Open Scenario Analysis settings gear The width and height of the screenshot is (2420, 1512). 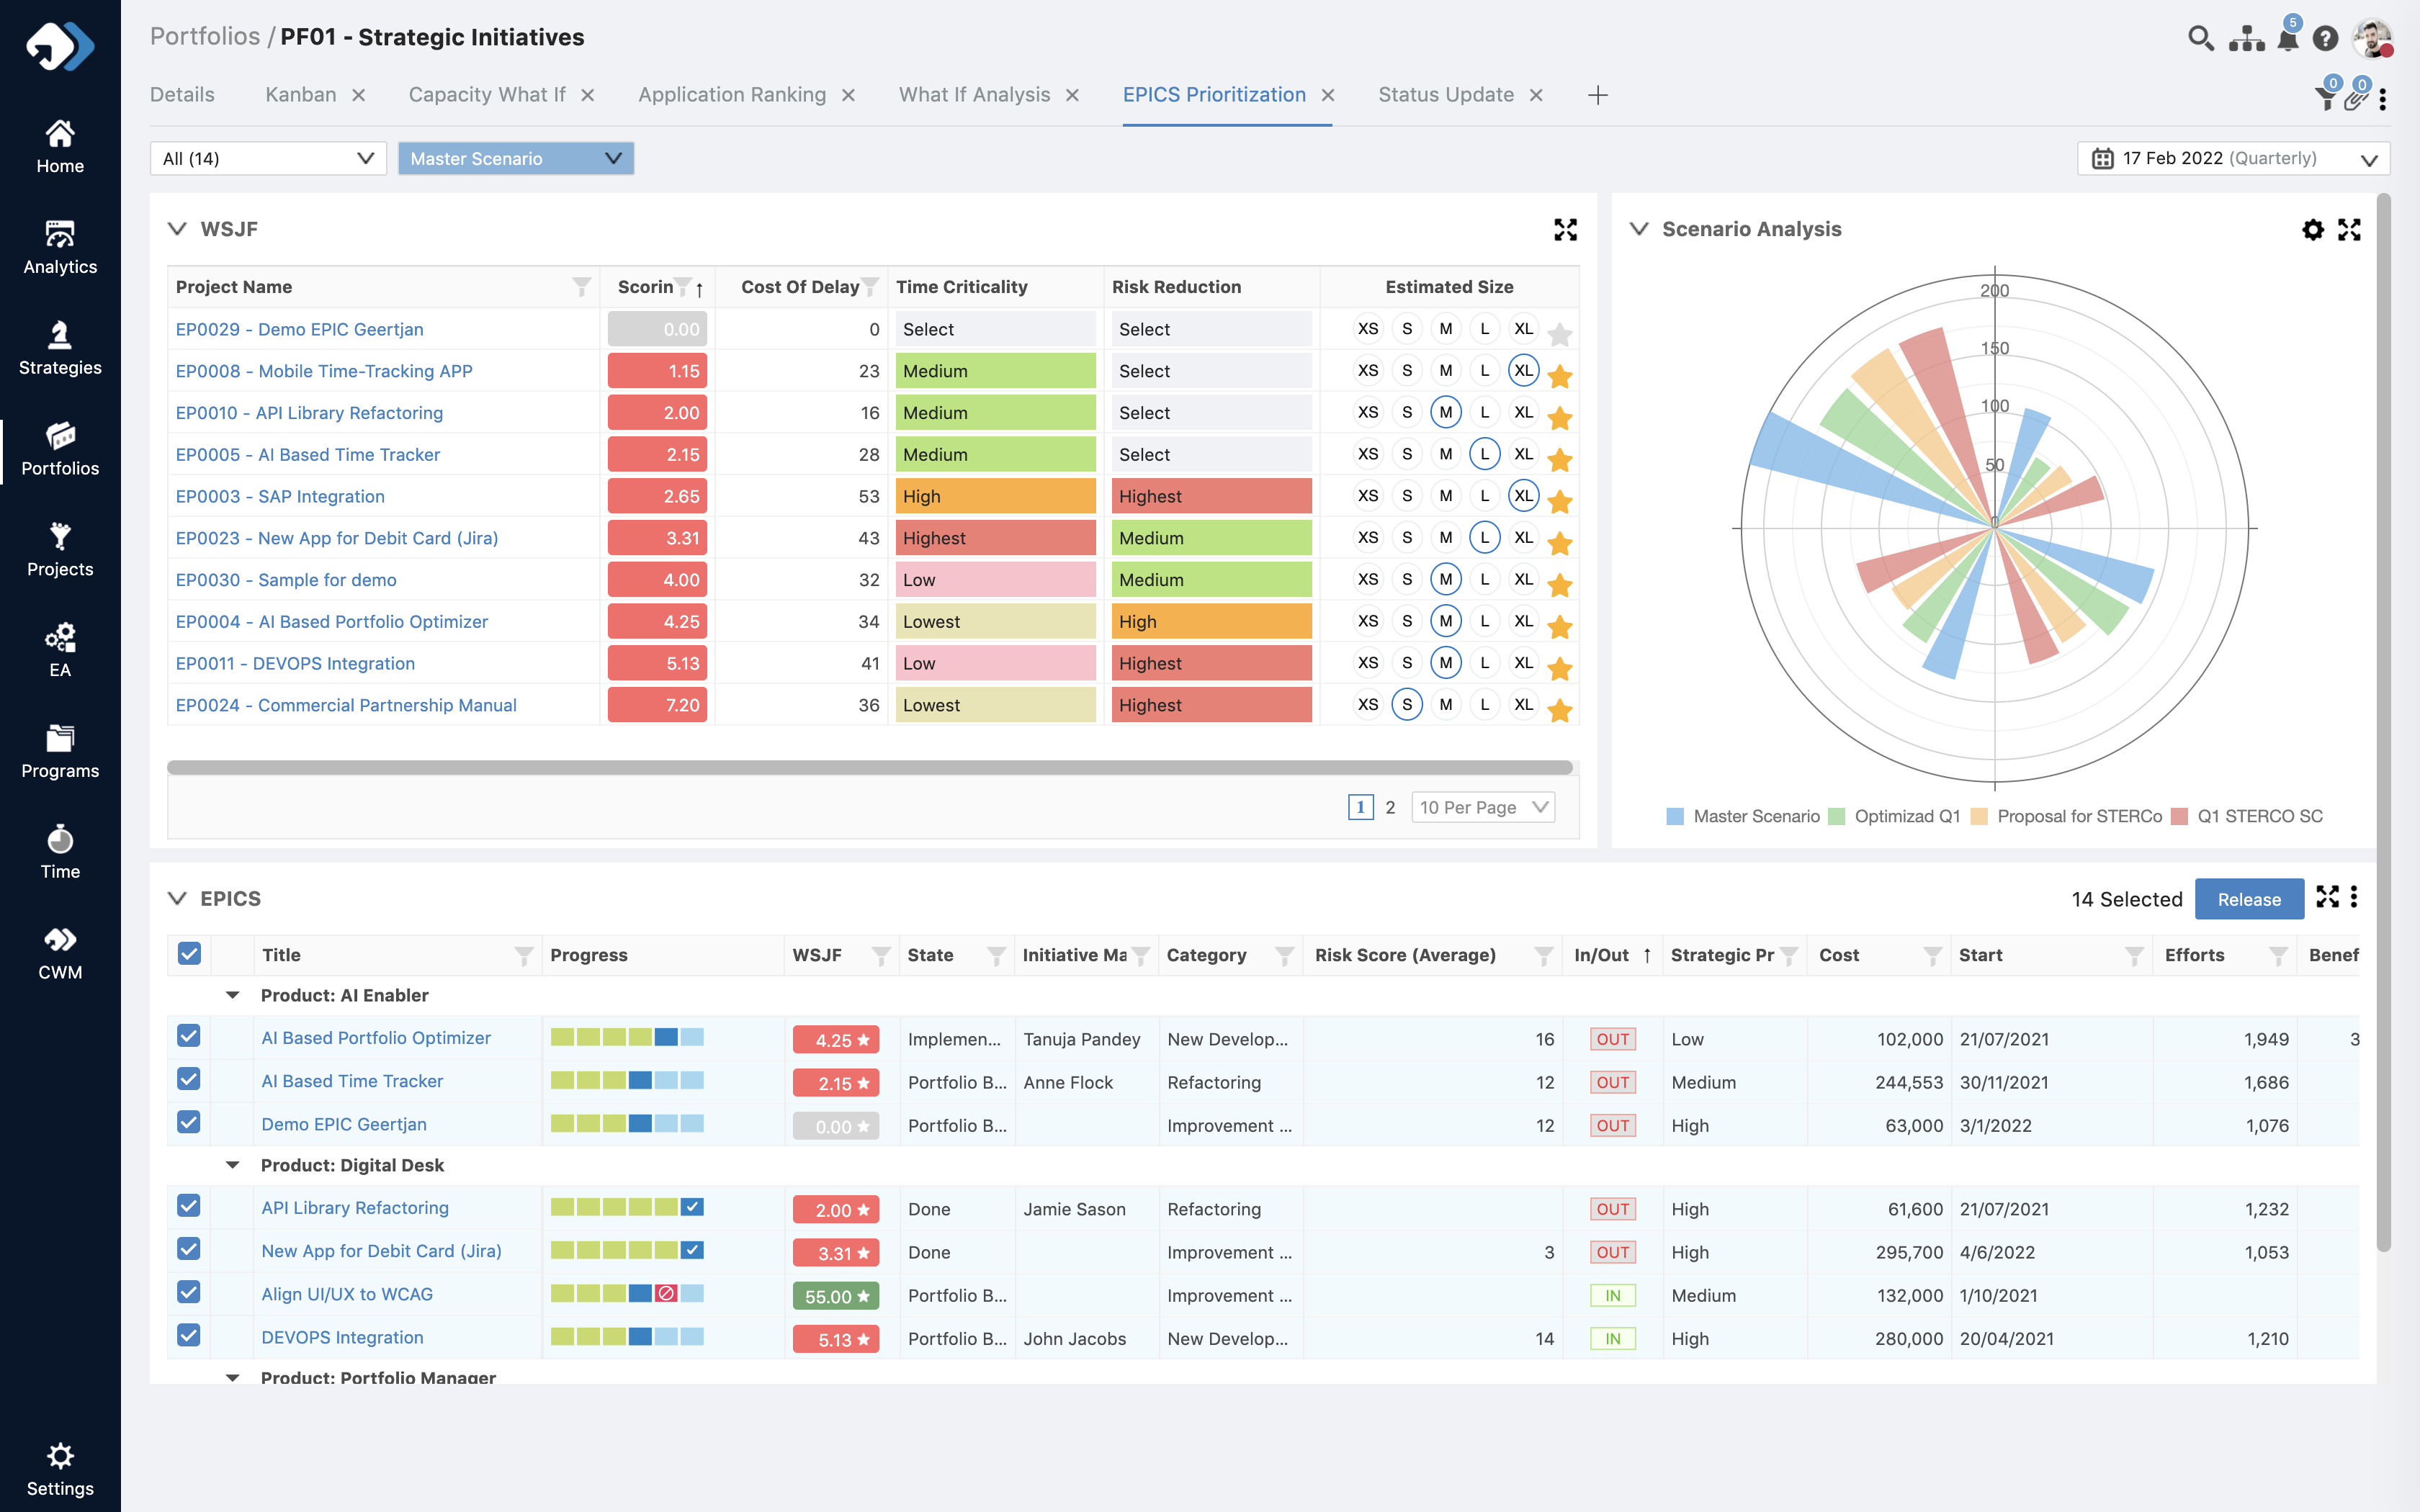pos(2313,229)
